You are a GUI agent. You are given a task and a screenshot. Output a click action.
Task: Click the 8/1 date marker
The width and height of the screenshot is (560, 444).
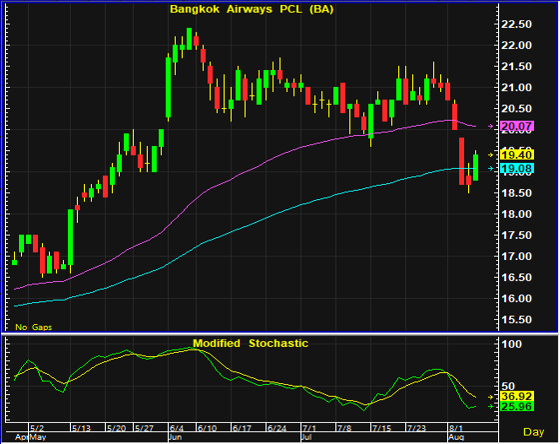pos(456,428)
